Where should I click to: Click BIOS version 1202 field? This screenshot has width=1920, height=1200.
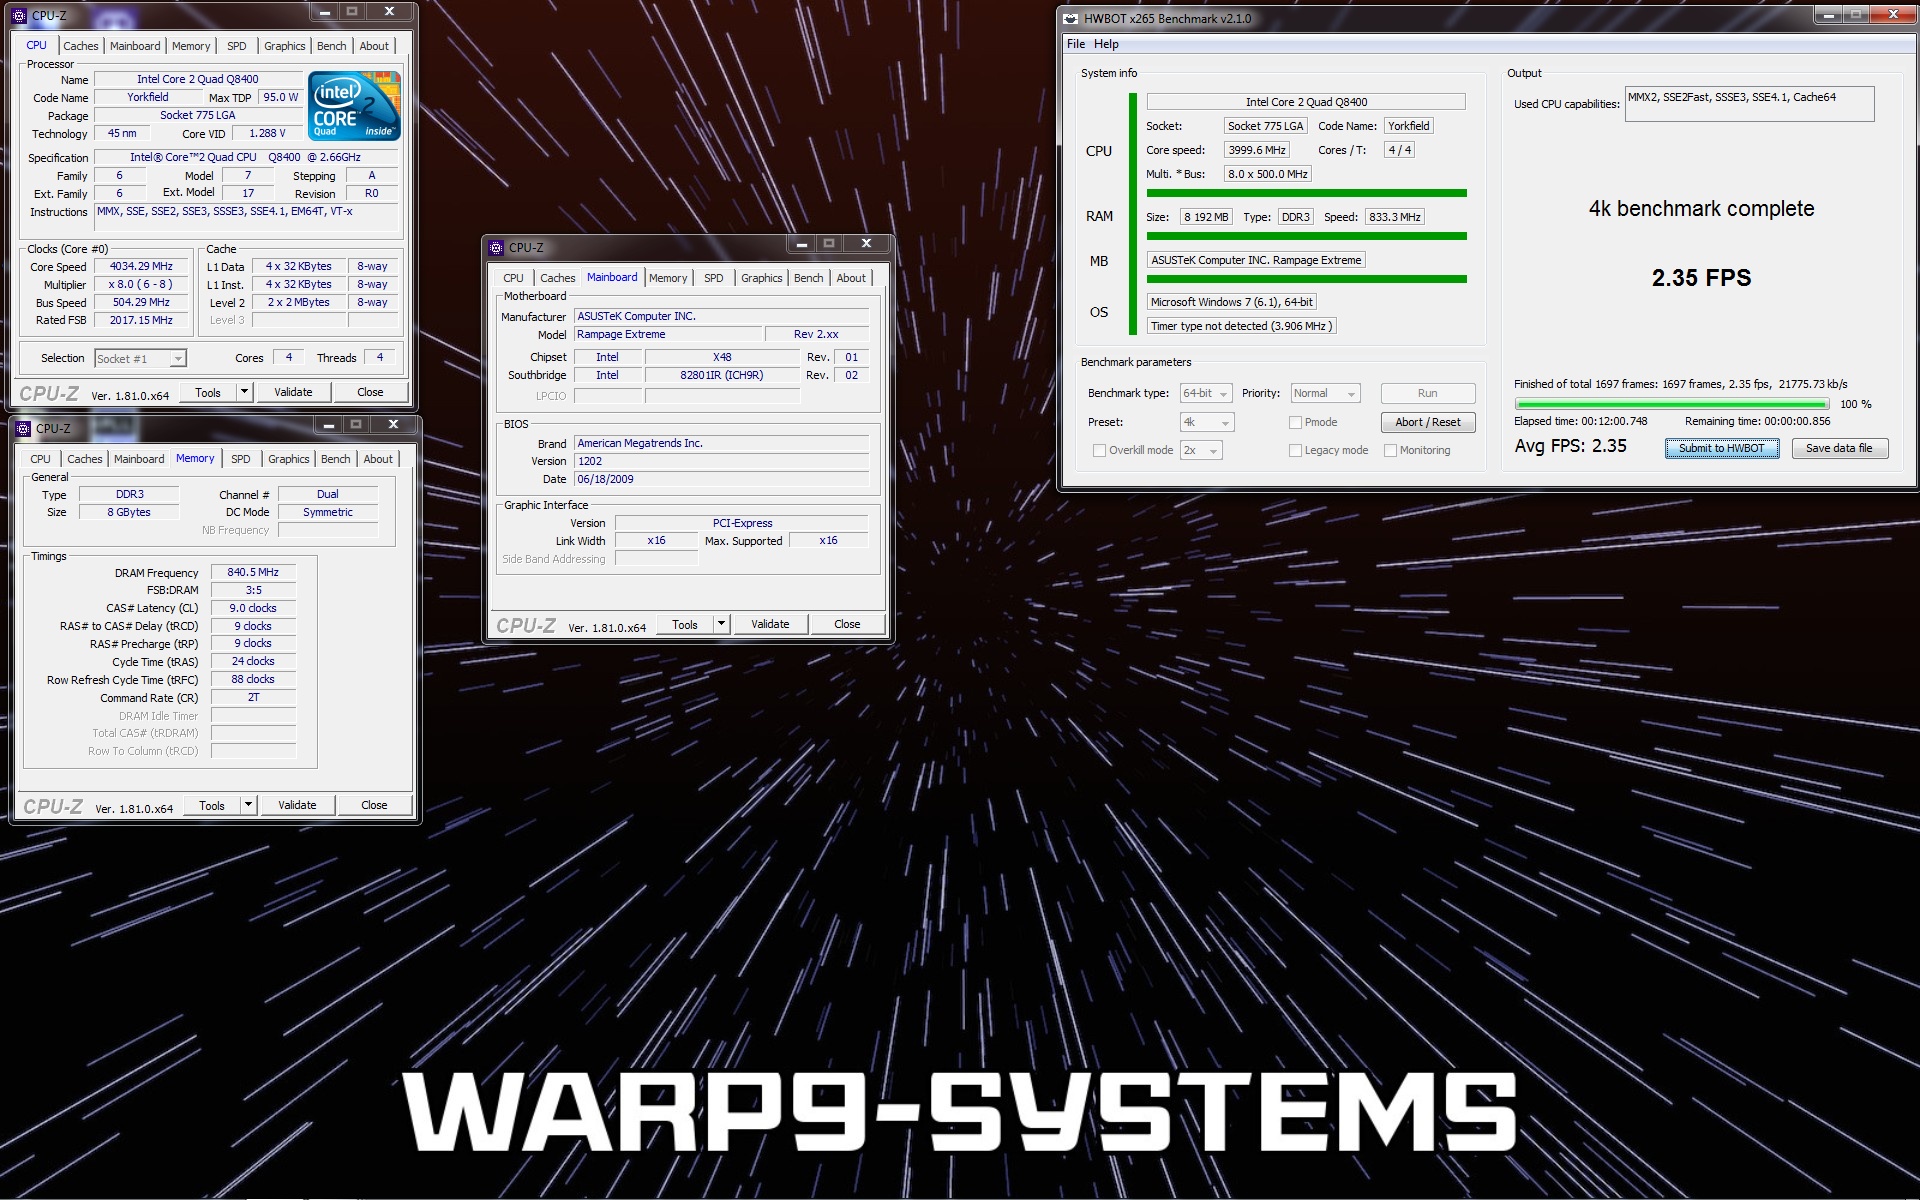[x=721, y=461]
